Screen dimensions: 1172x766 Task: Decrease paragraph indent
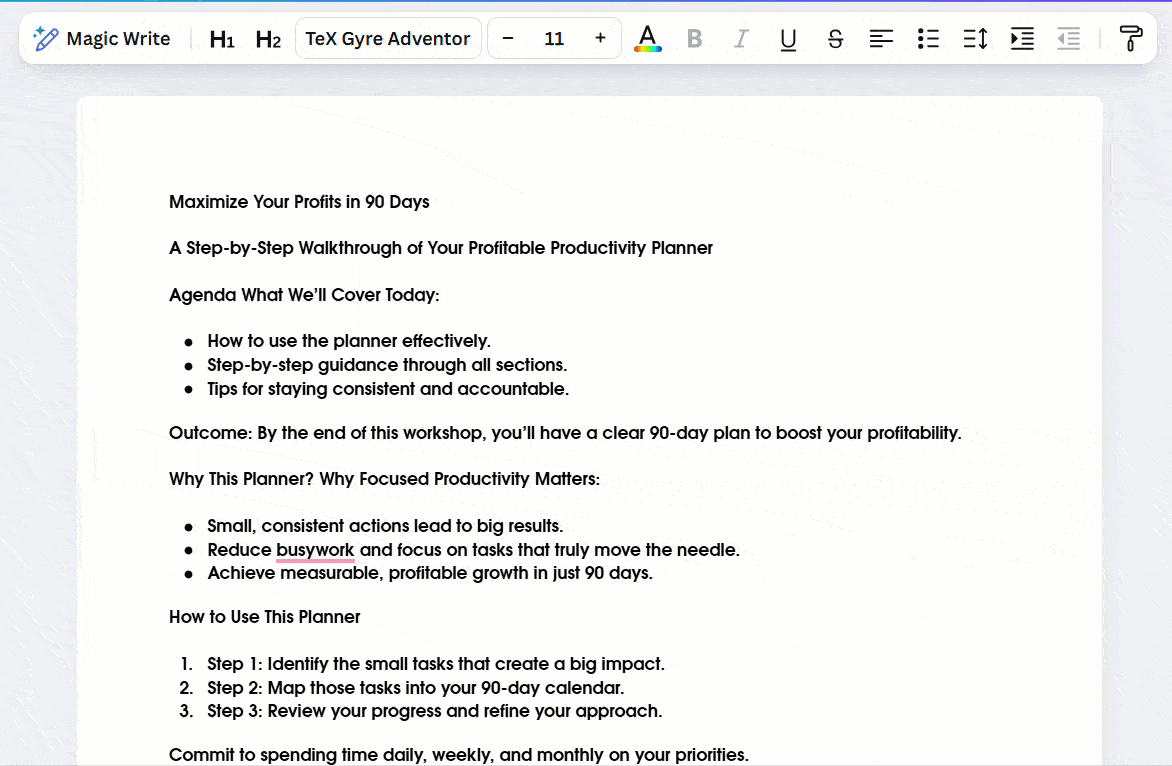[x=1069, y=38]
